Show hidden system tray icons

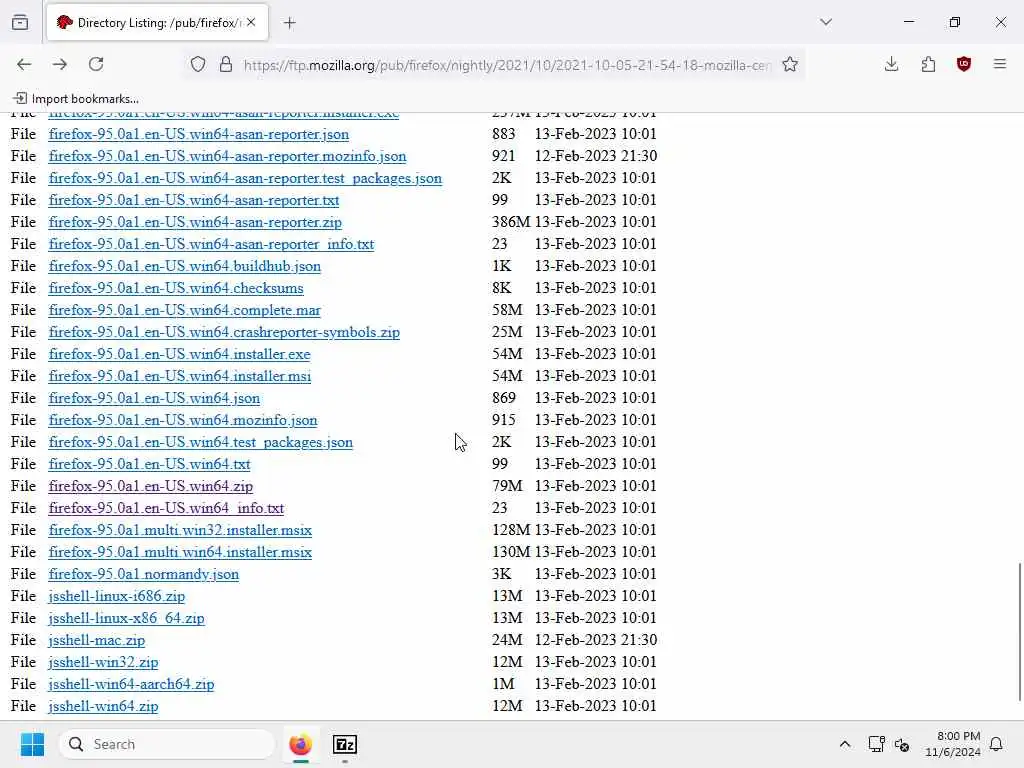coord(844,744)
